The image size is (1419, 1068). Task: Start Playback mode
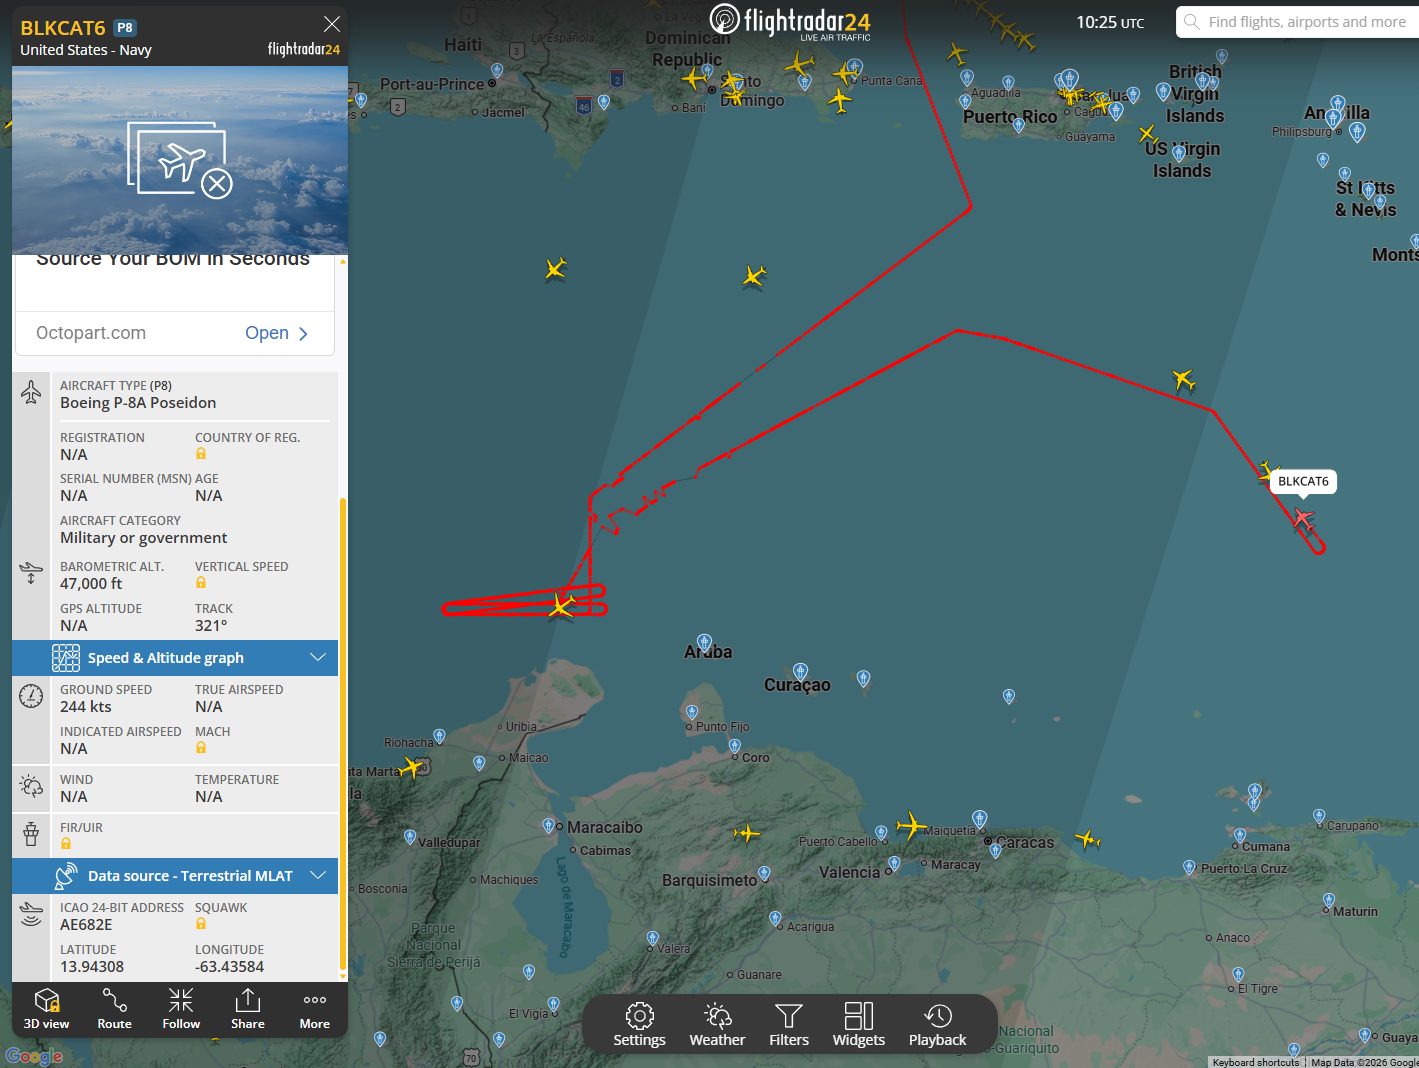point(937,1025)
